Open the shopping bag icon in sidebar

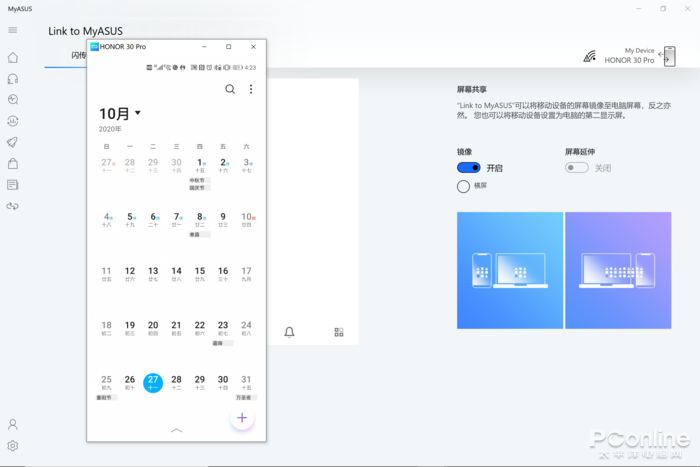pyautogui.click(x=13, y=163)
